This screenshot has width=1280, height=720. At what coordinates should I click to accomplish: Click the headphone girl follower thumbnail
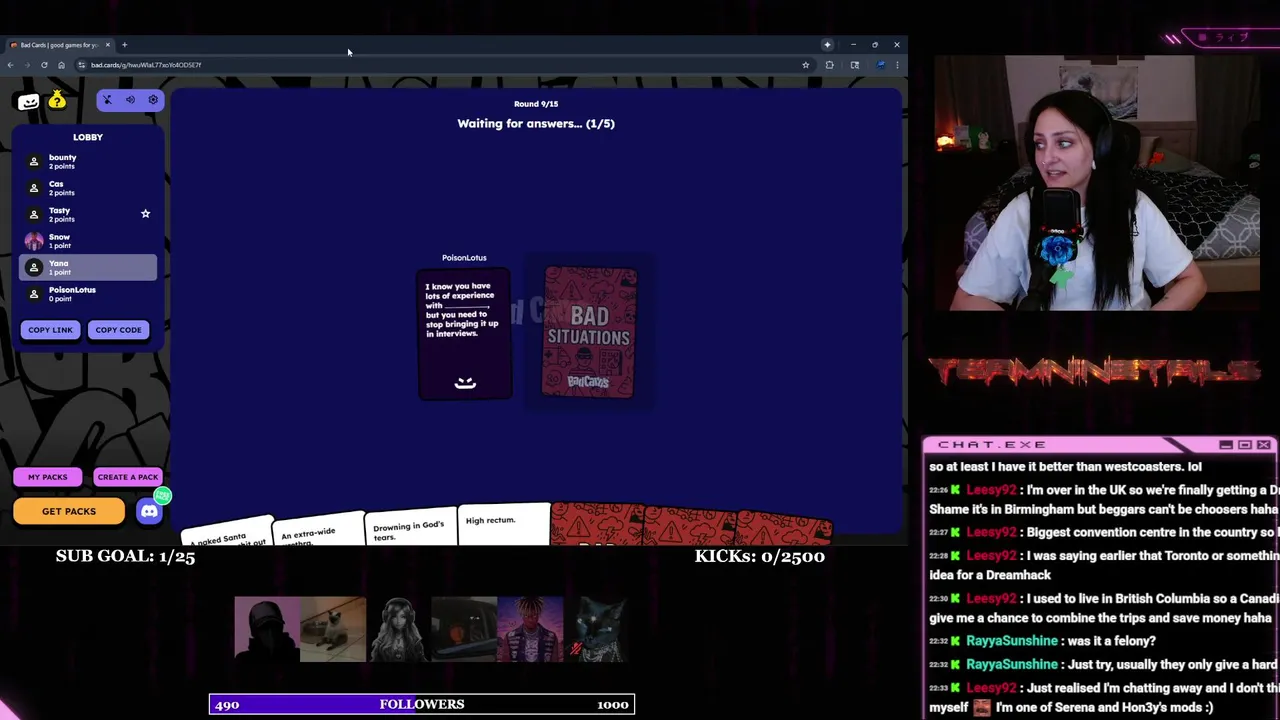pos(398,629)
